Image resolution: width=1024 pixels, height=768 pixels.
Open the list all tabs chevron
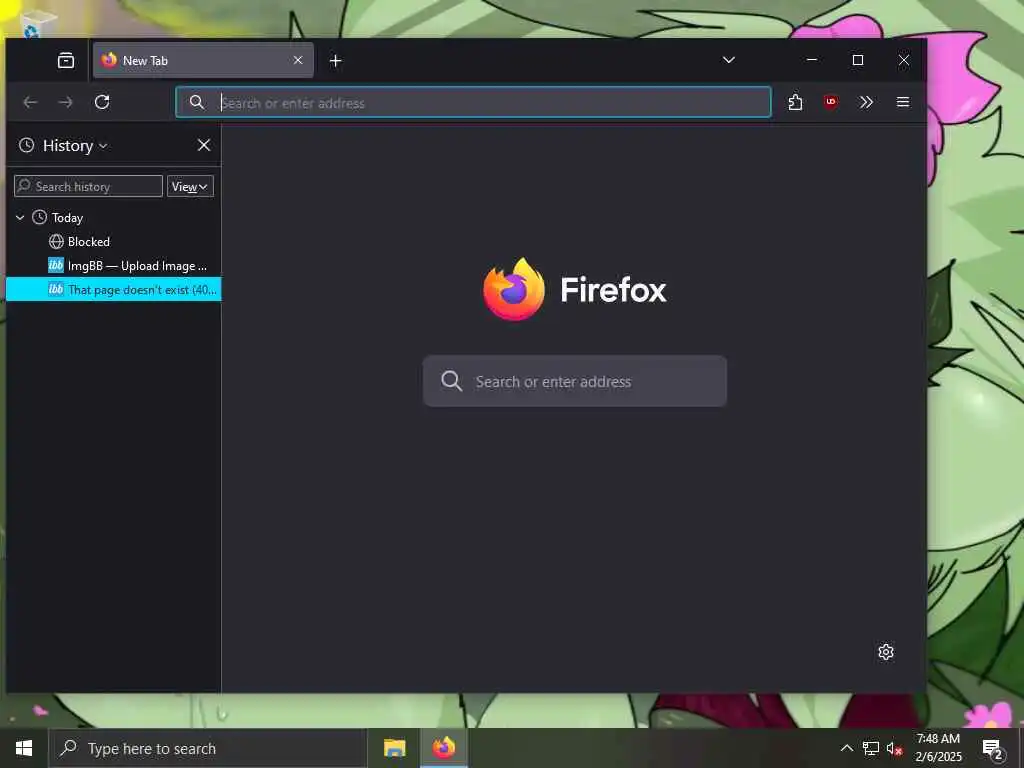[729, 60]
